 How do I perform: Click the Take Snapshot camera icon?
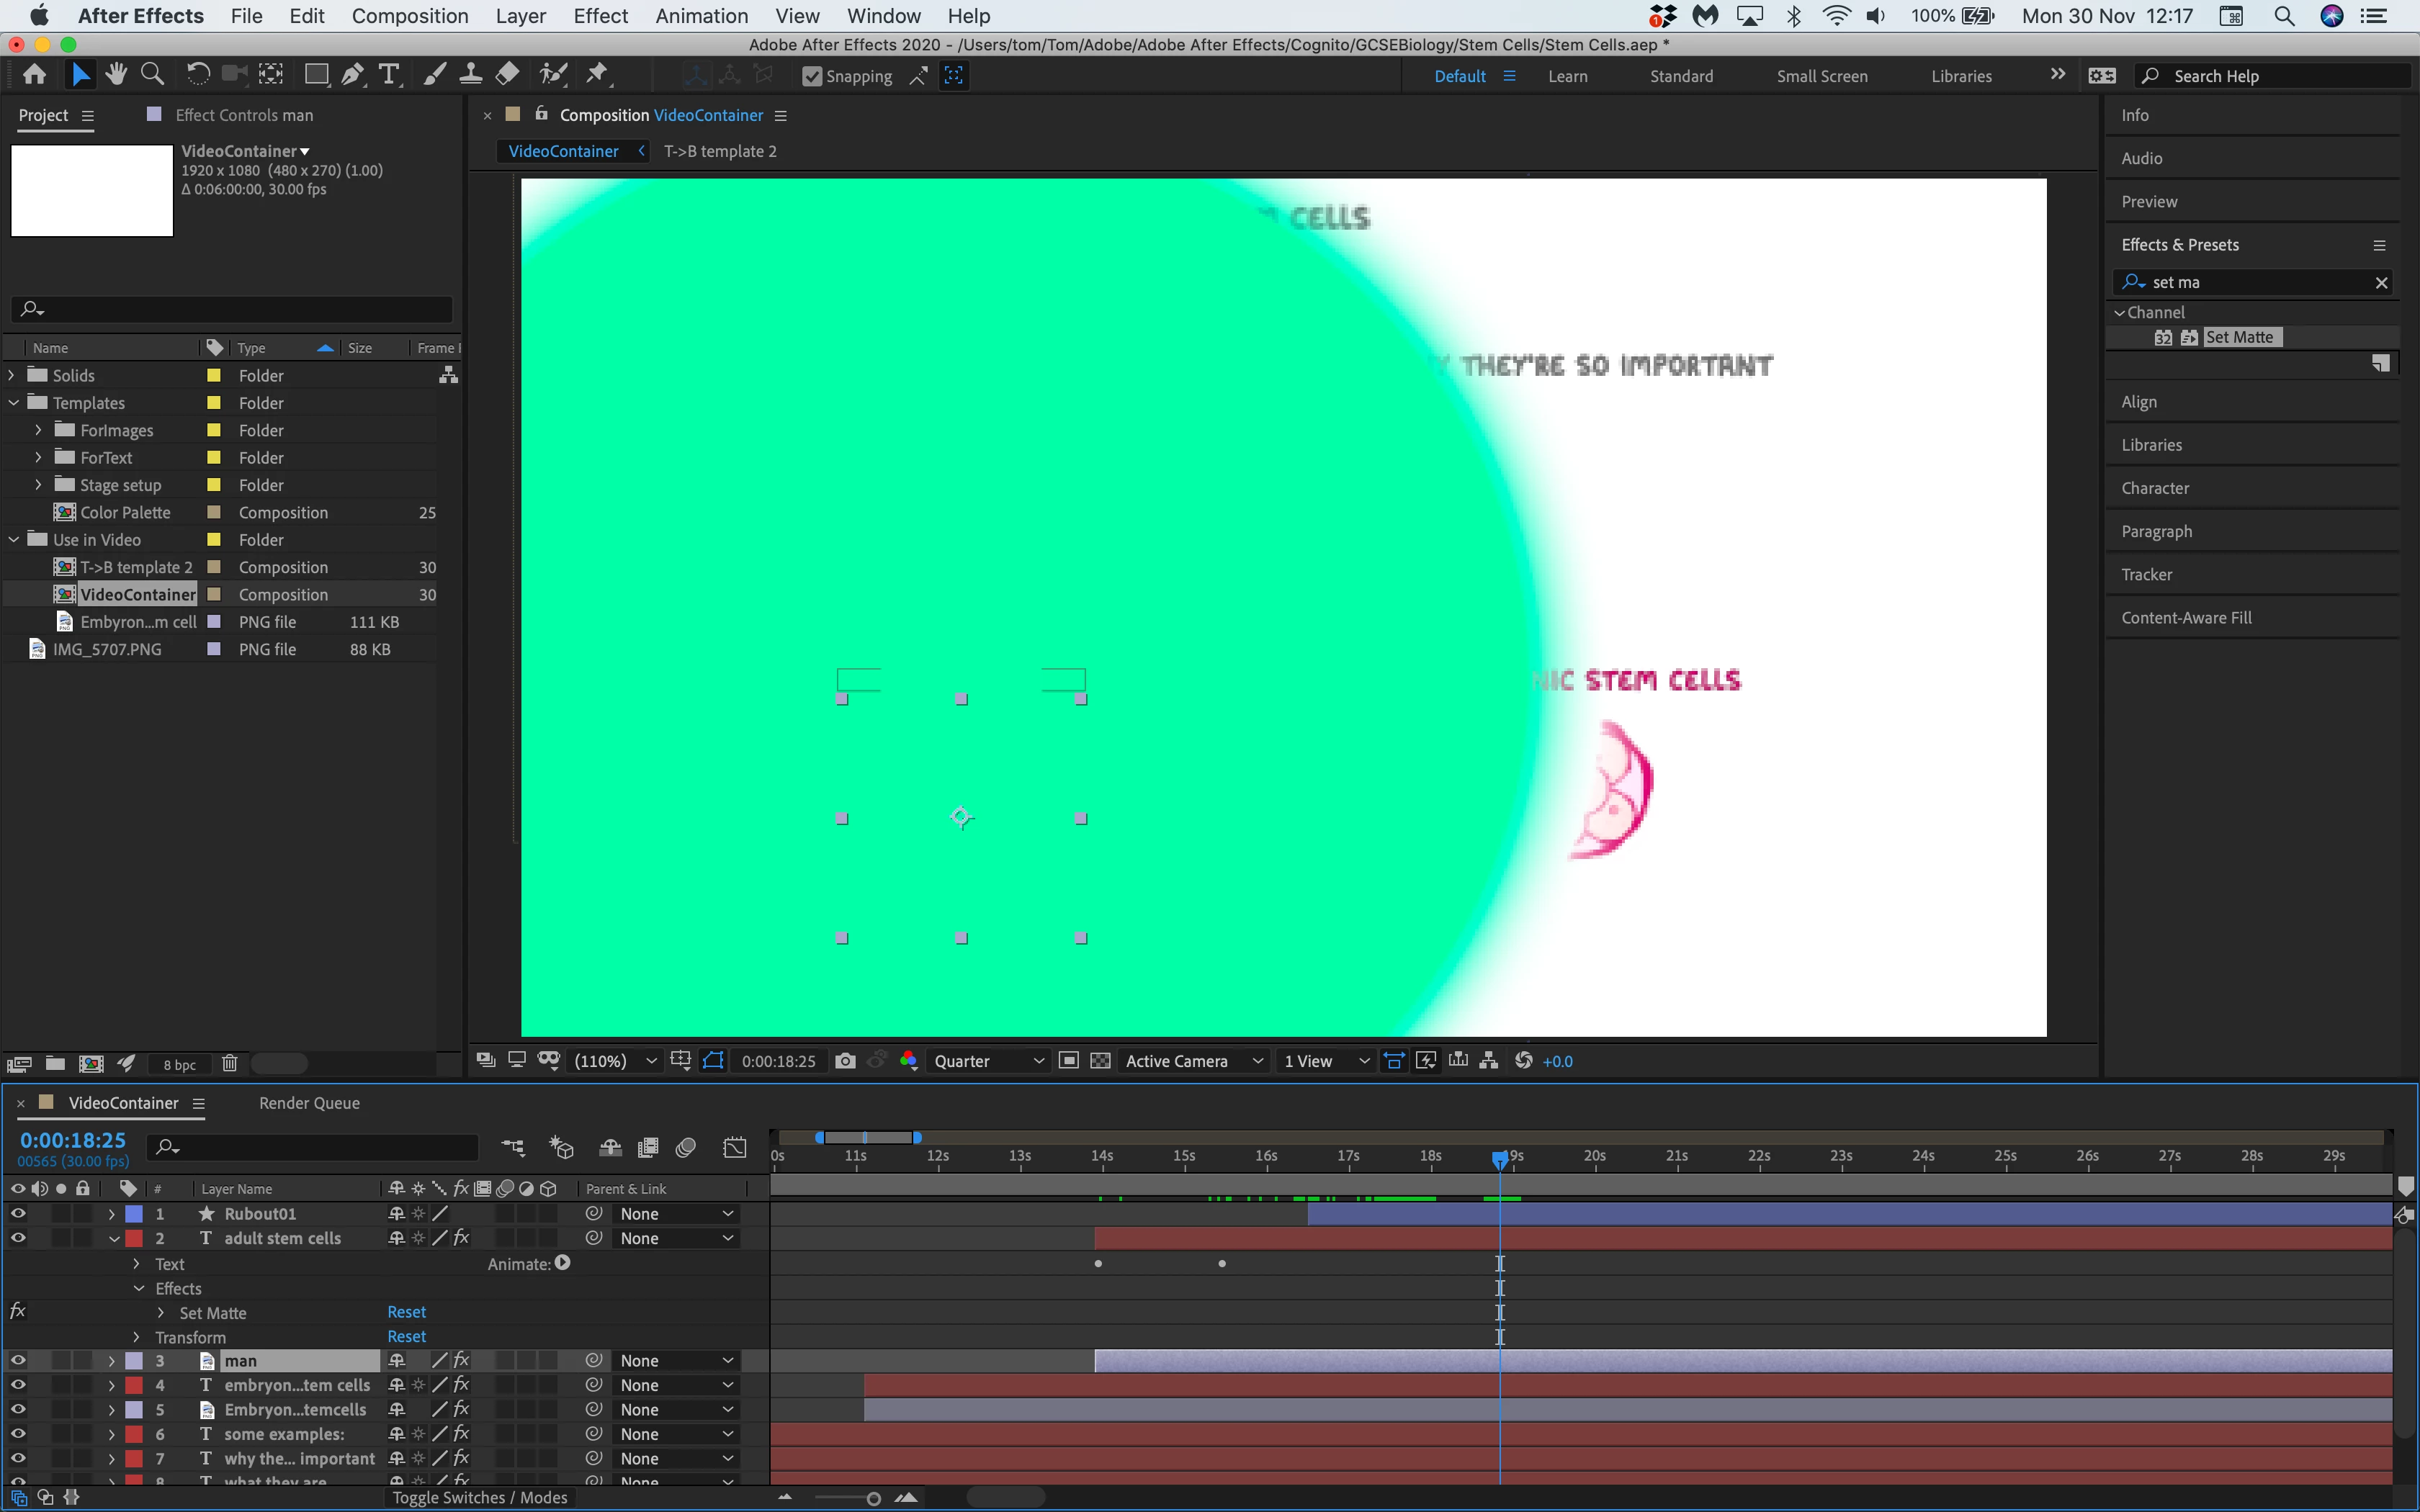point(845,1061)
